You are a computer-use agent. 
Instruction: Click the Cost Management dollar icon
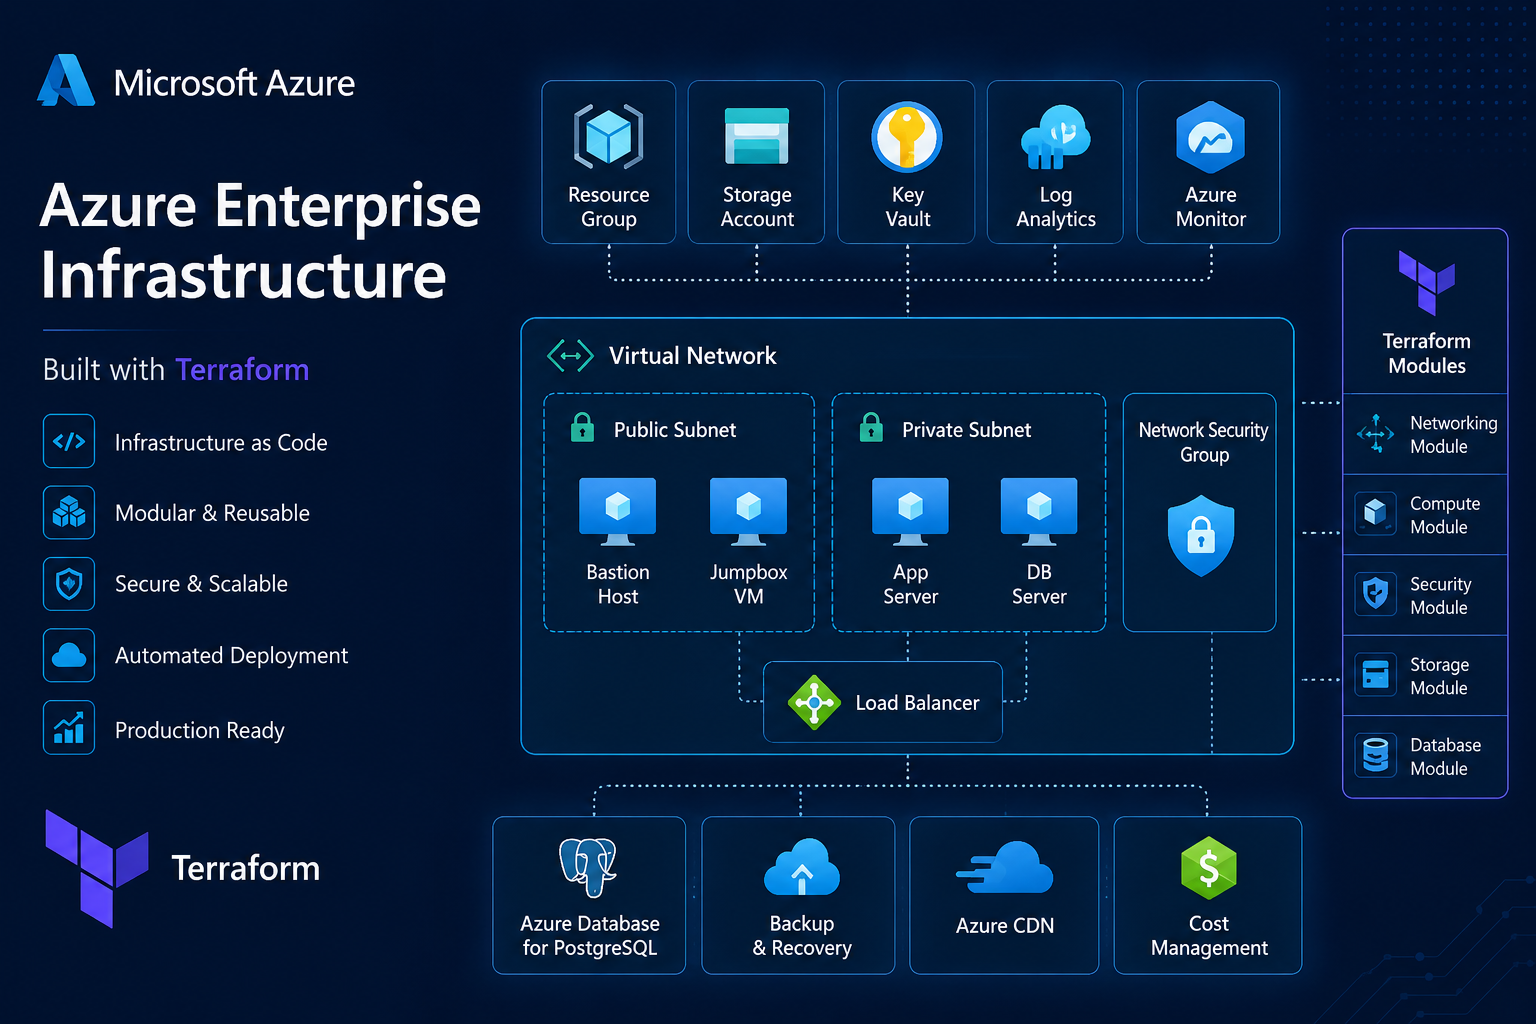click(x=1208, y=868)
